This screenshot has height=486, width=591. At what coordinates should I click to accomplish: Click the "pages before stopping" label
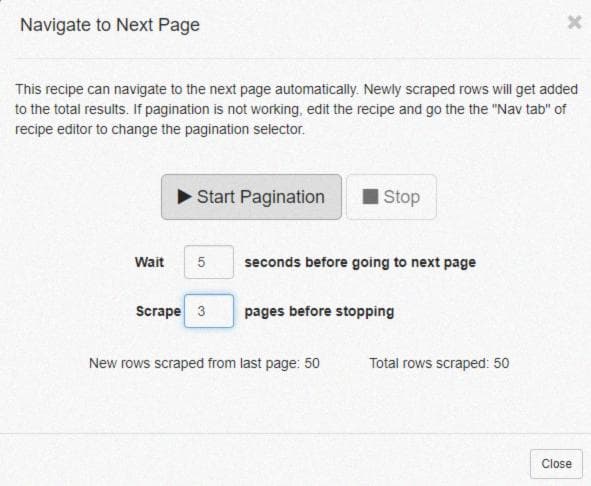(x=319, y=311)
